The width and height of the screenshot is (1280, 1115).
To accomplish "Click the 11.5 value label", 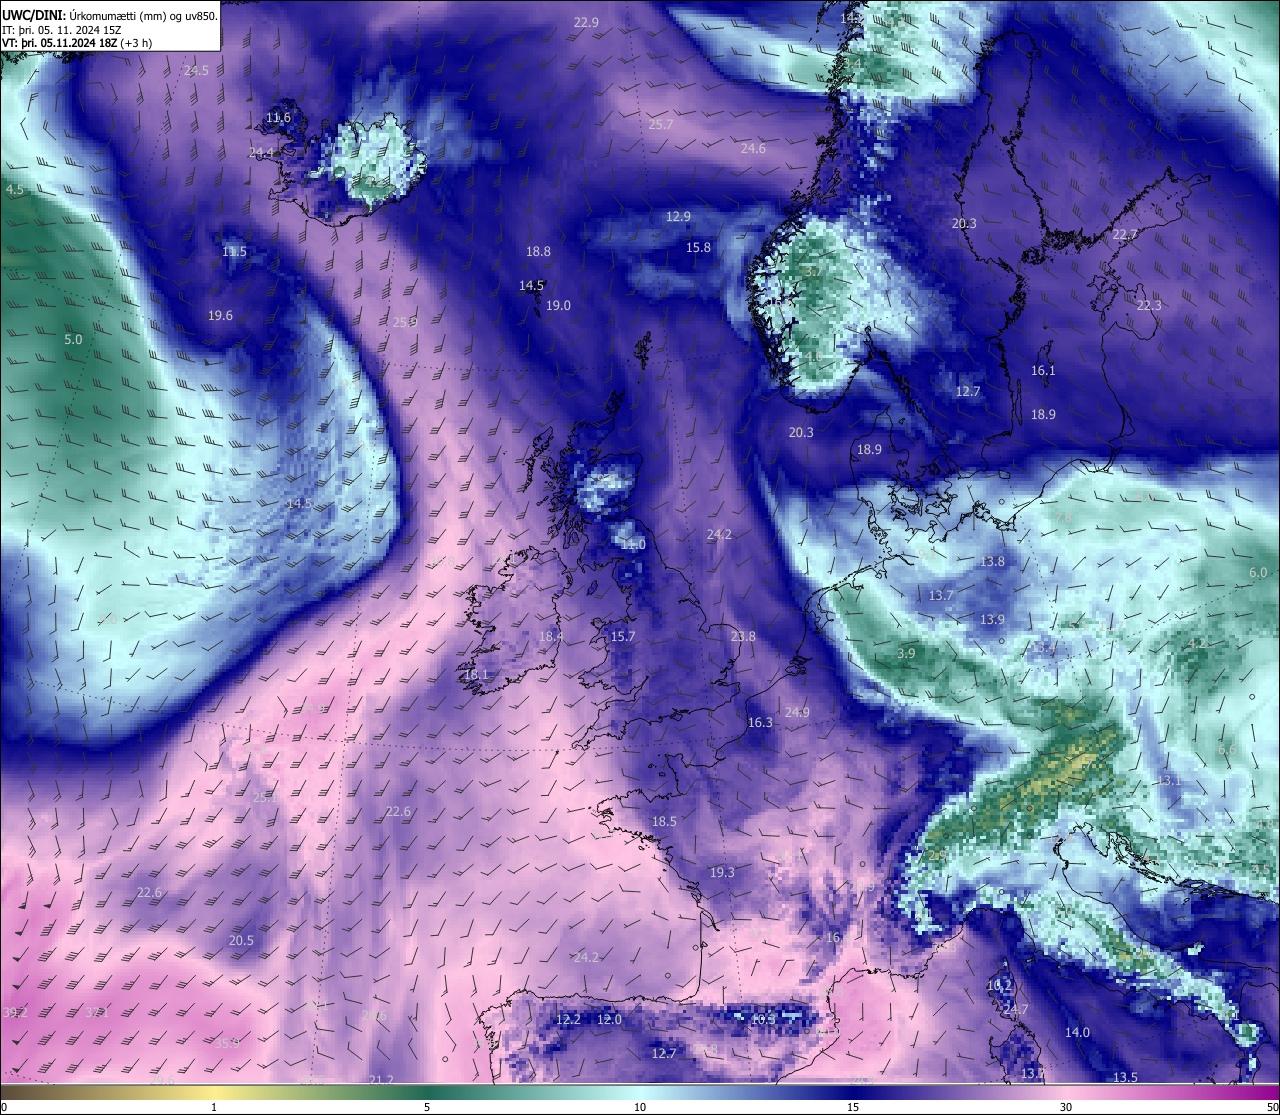I will [x=234, y=252].
